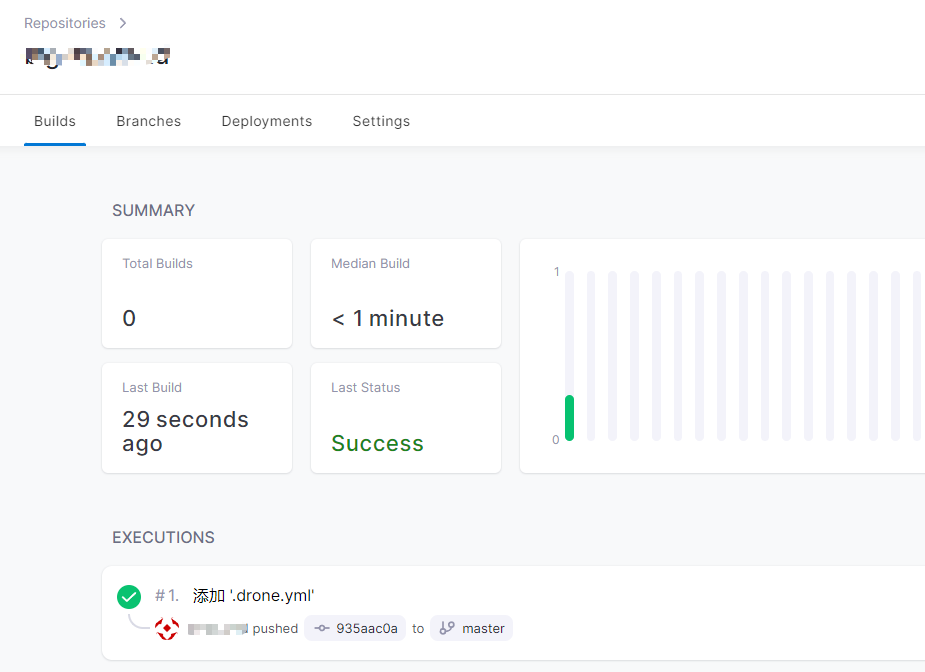
Task: Switch to the Branches tab
Action: point(149,121)
